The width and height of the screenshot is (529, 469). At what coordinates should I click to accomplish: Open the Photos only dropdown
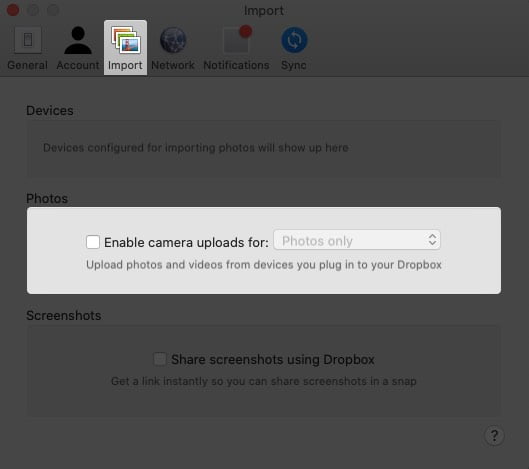tap(357, 240)
